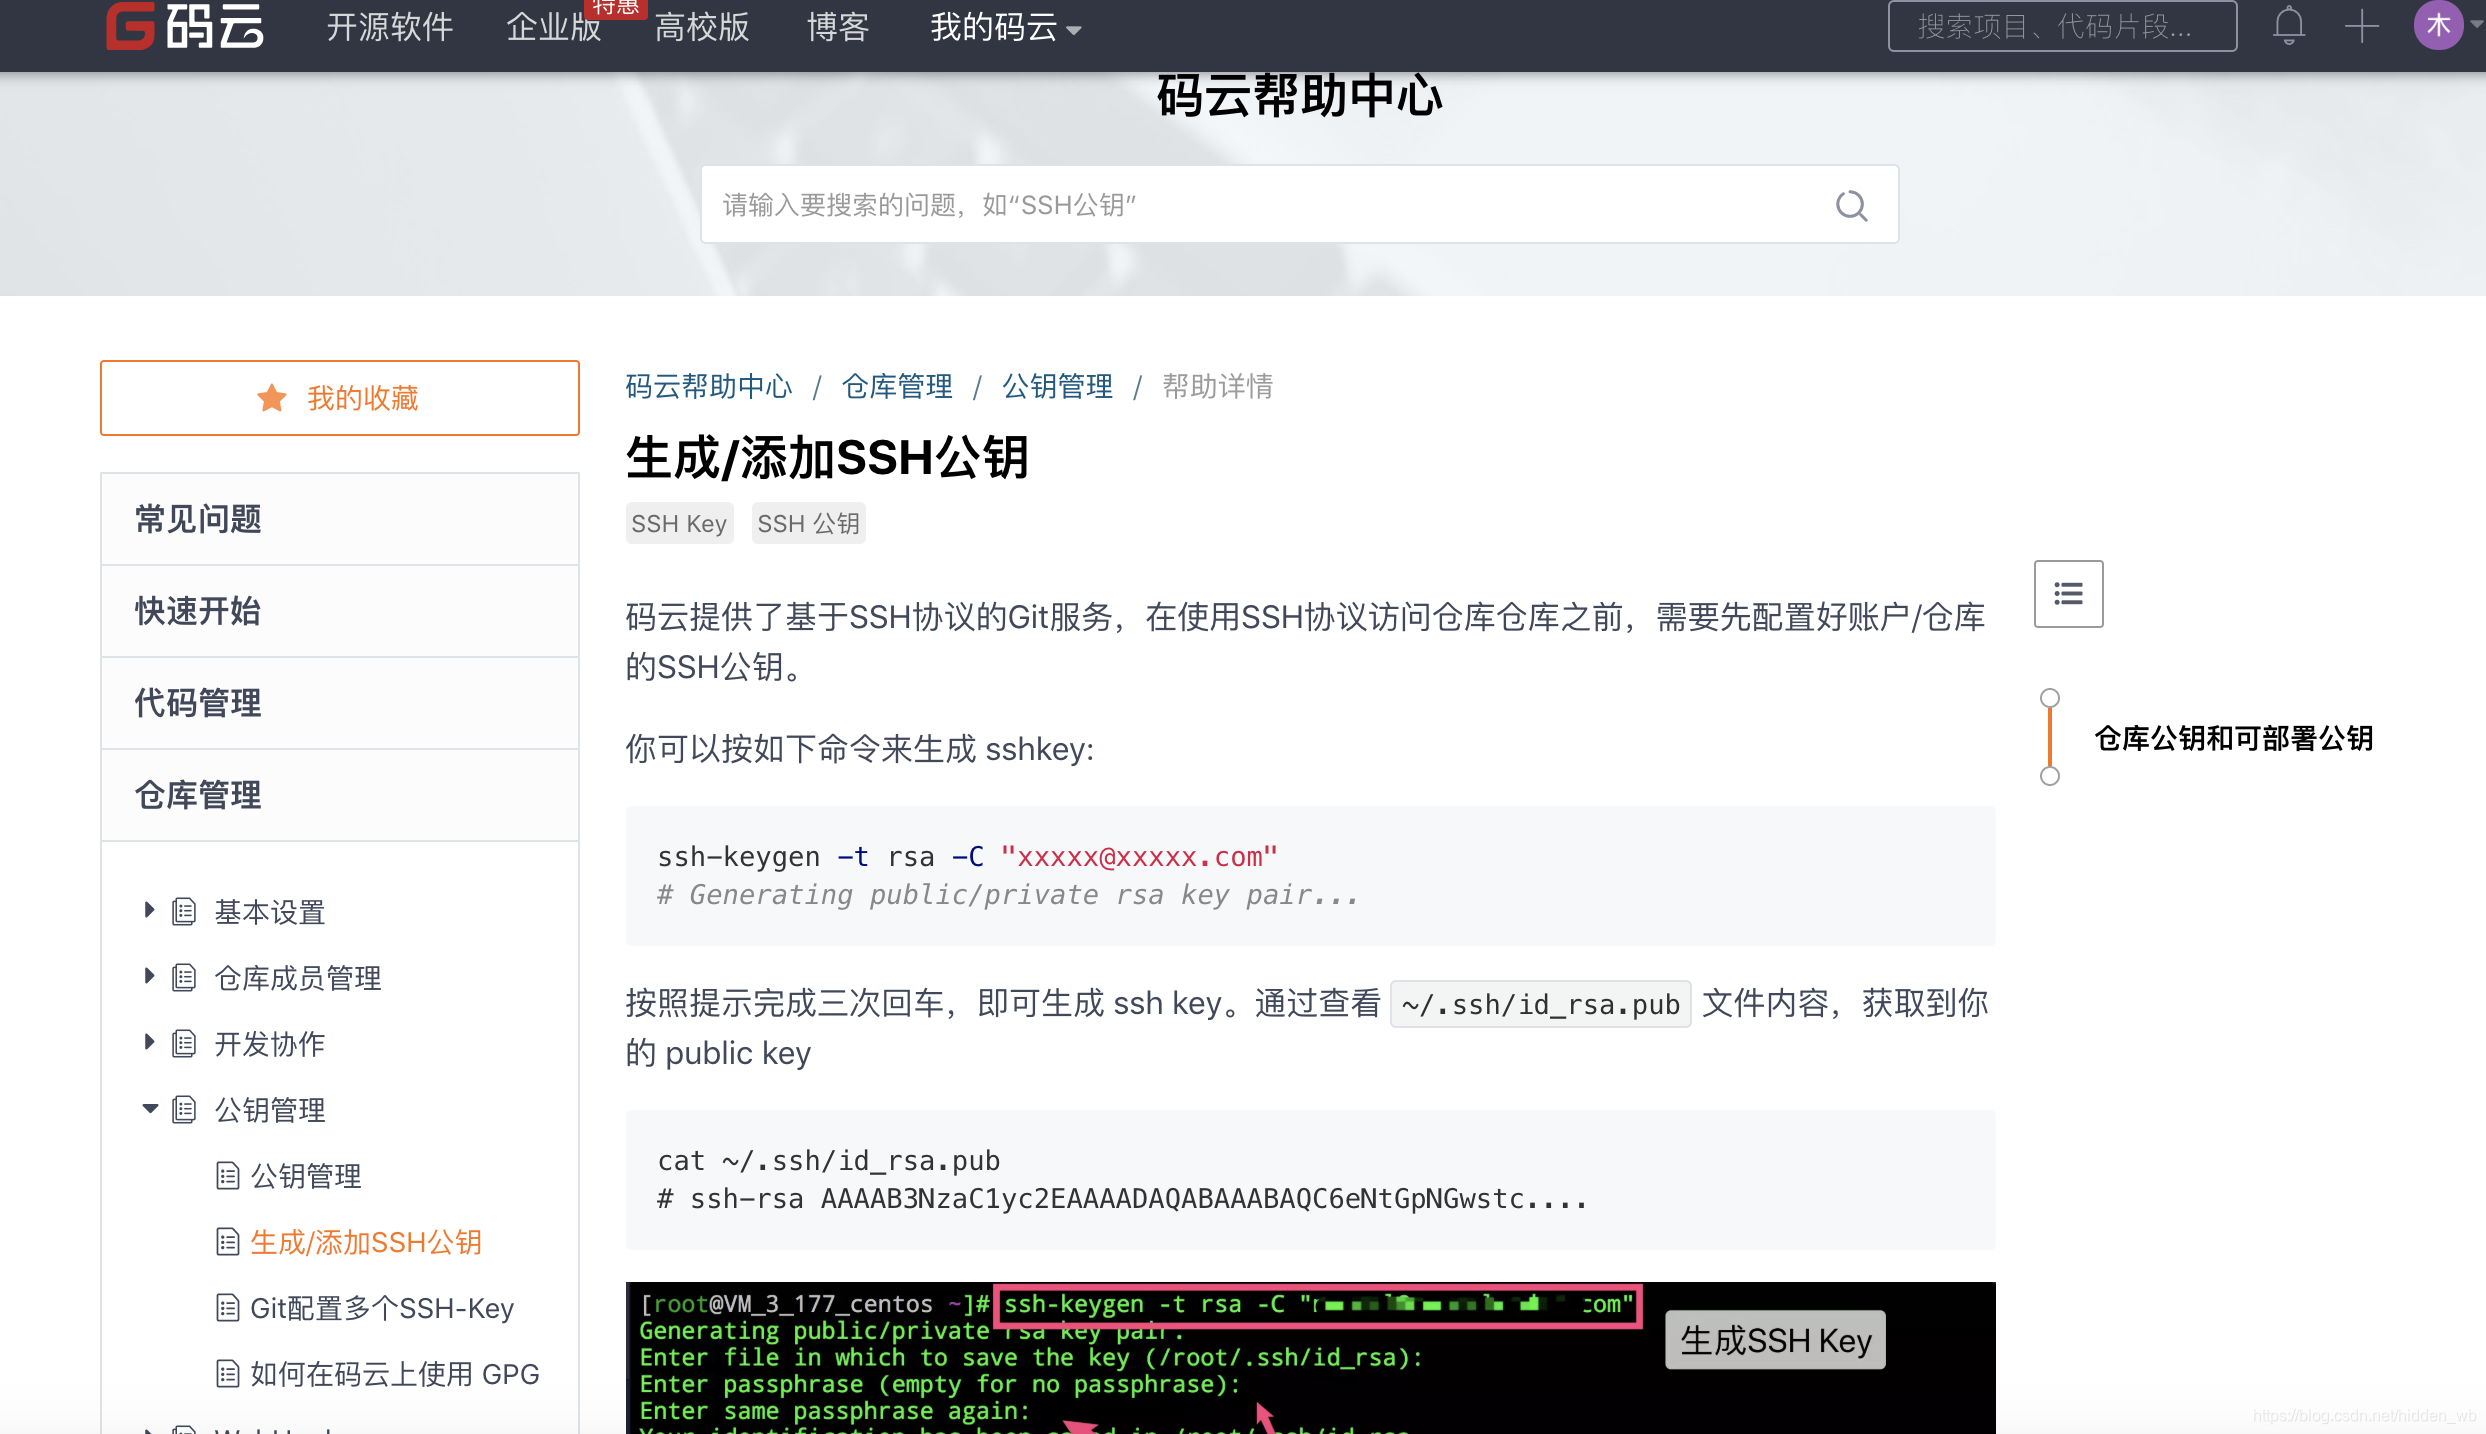Viewport: 2486px width, 1434px height.
Task: Go to 公钥管理 breadcrumb link
Action: click(x=1057, y=386)
